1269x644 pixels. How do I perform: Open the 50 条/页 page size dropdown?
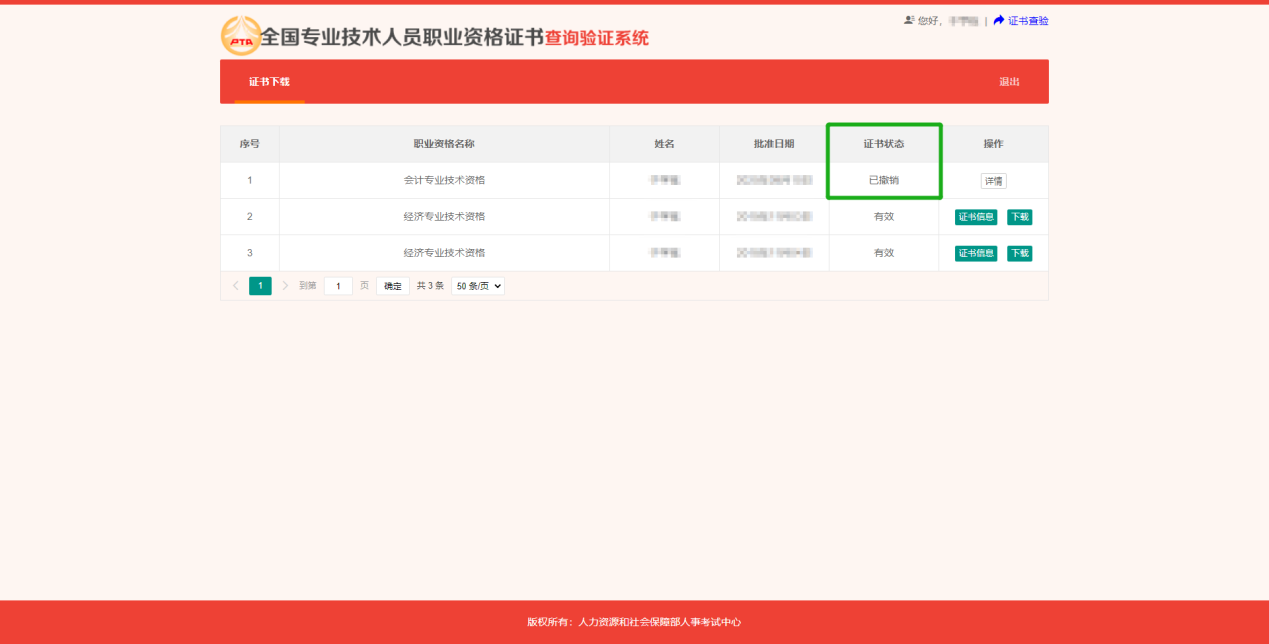pyautogui.click(x=477, y=285)
